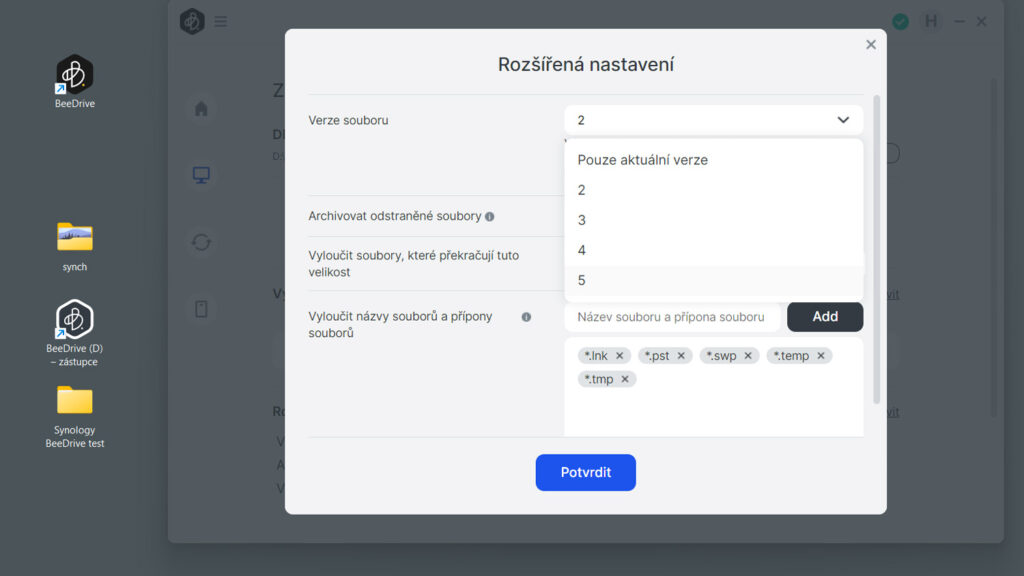This screenshot has width=1024, height=576.
Task: Select Pouze aktuální verze option
Action: point(642,160)
